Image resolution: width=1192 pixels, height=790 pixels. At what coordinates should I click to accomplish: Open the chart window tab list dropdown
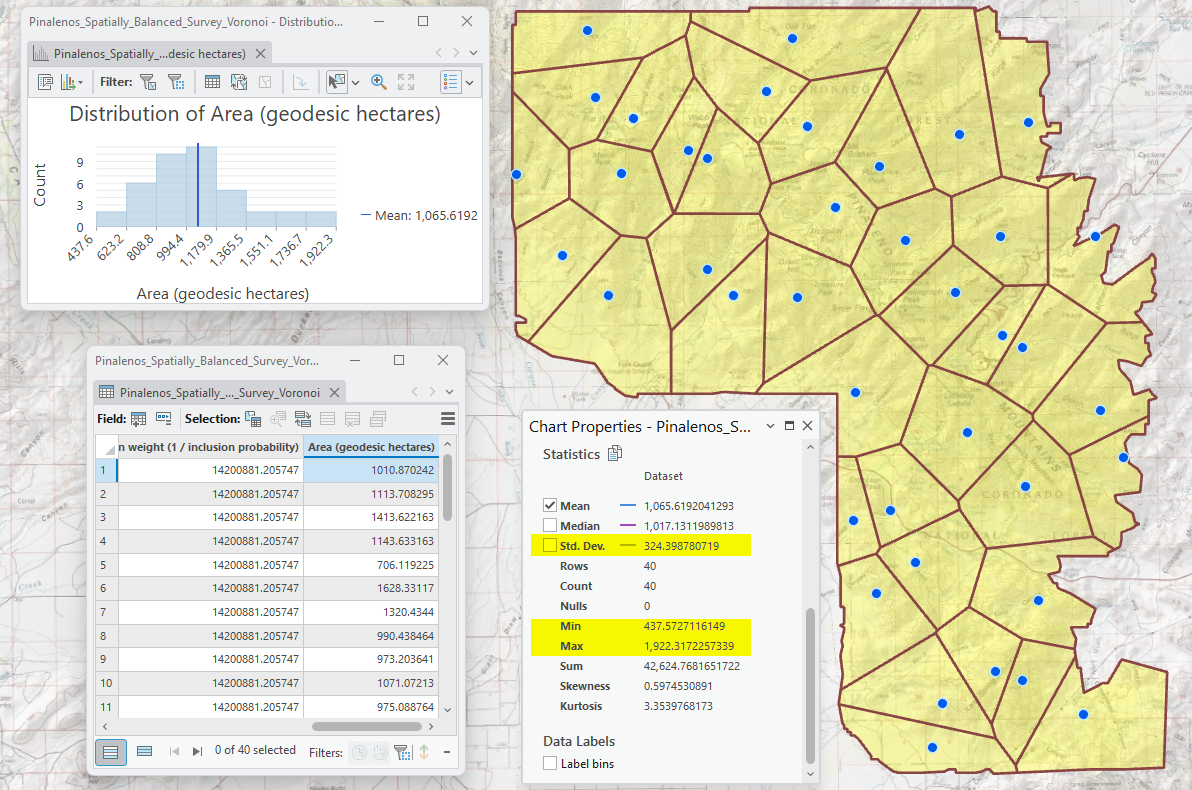(474, 53)
